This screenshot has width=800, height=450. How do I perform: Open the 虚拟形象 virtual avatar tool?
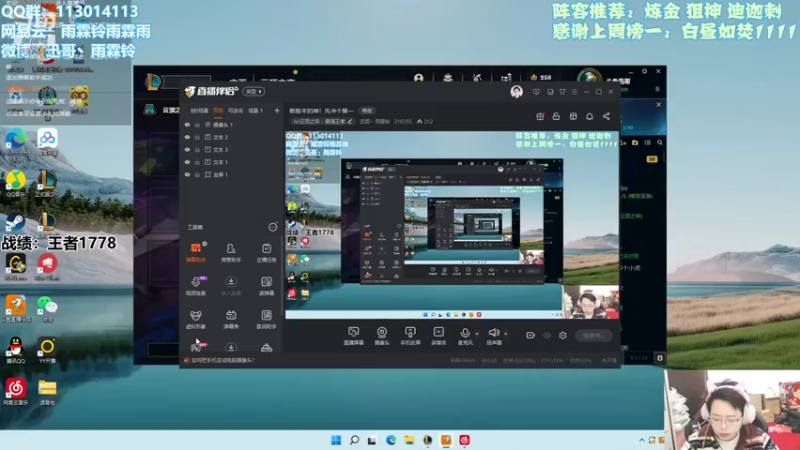195,319
